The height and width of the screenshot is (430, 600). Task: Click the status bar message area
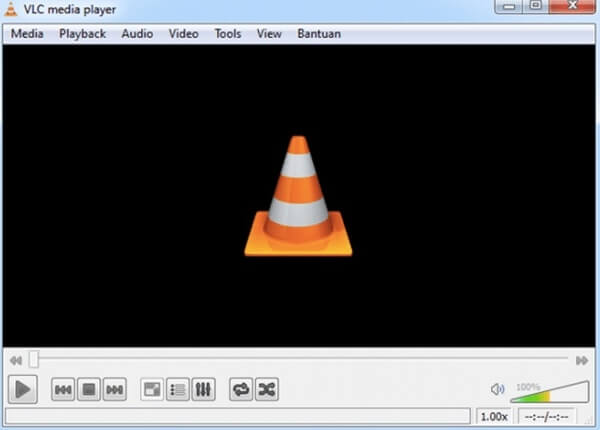238,416
